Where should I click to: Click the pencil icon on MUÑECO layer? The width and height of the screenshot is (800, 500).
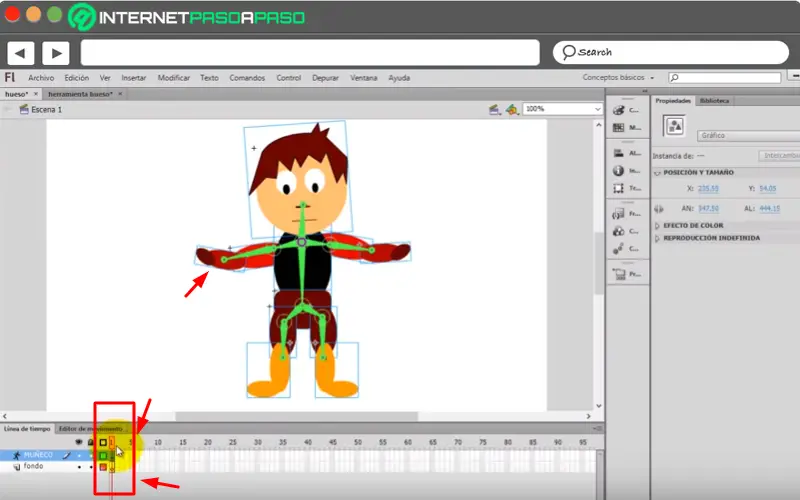click(x=66, y=455)
